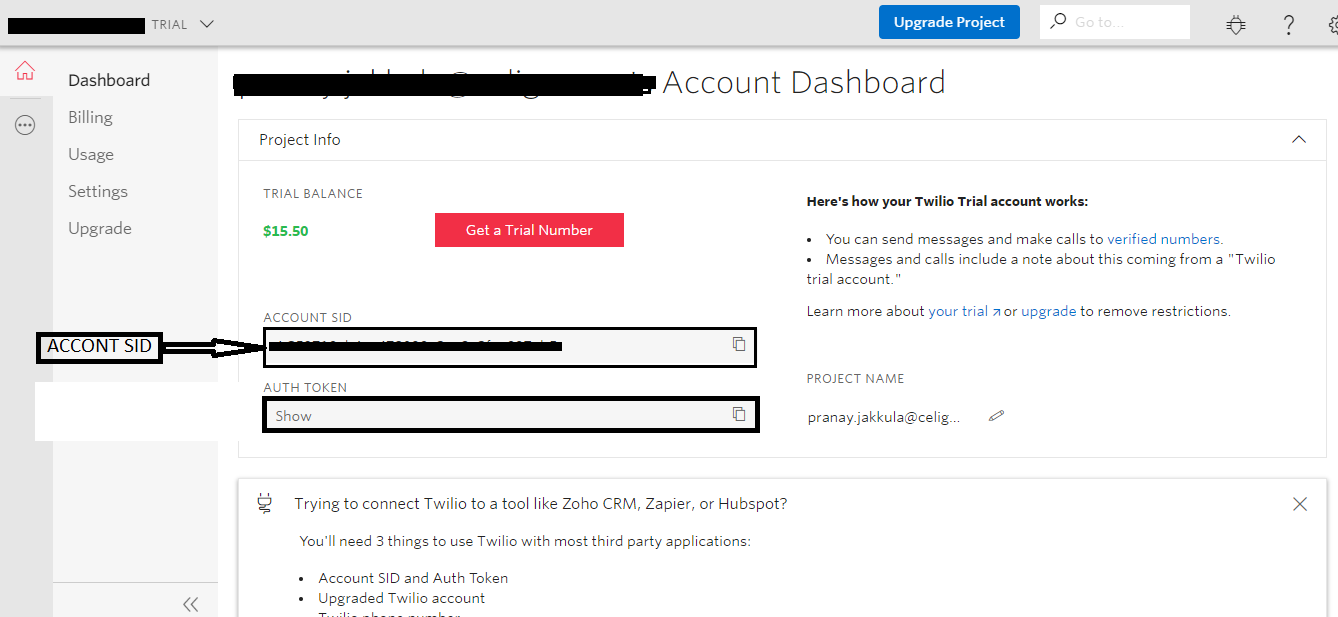This screenshot has height=617, width=1338.
Task: Click the PROJECT NAME label
Action: [x=856, y=379]
